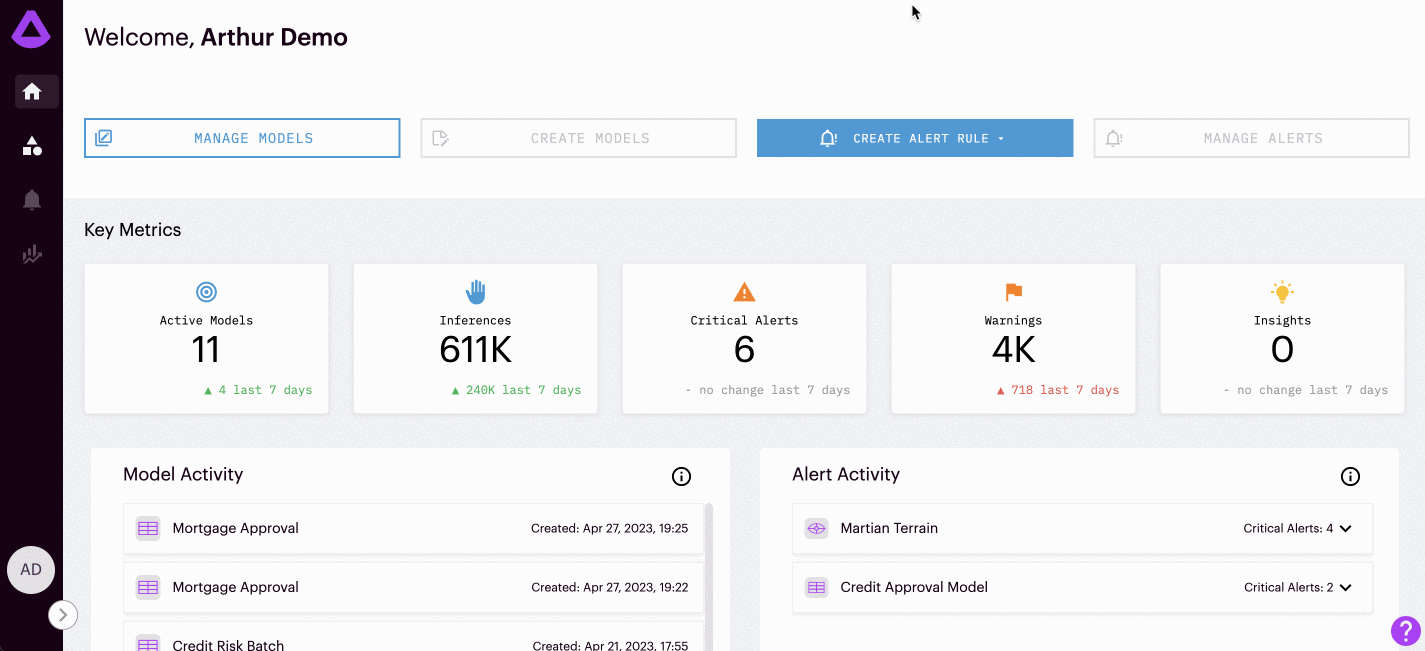This screenshot has width=1425, height=651.
Task: Click the Inferences value 611K
Action: (x=475, y=349)
